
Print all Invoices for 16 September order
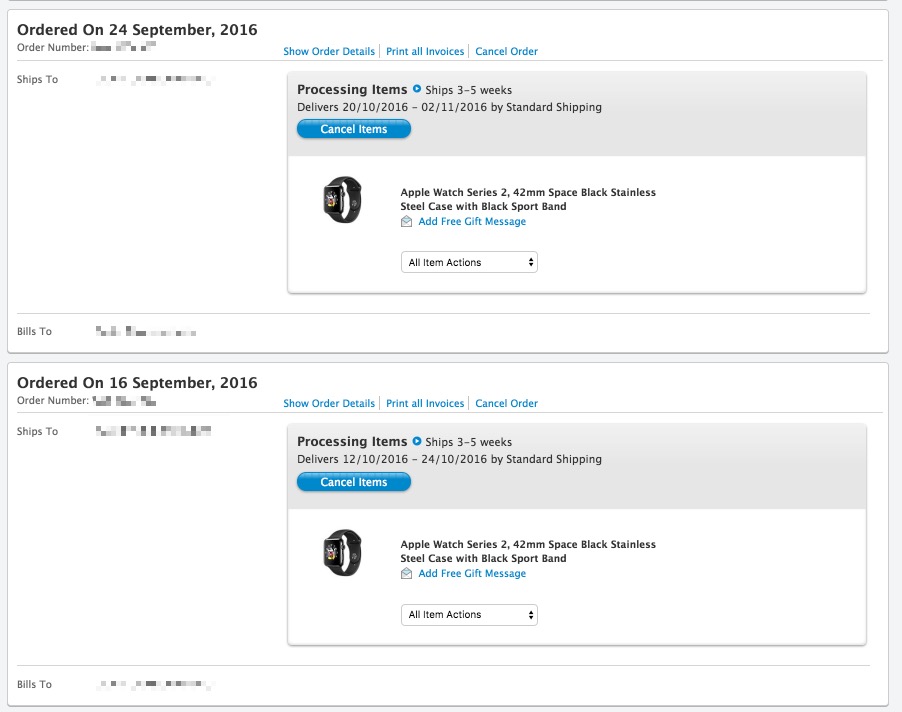(x=425, y=403)
